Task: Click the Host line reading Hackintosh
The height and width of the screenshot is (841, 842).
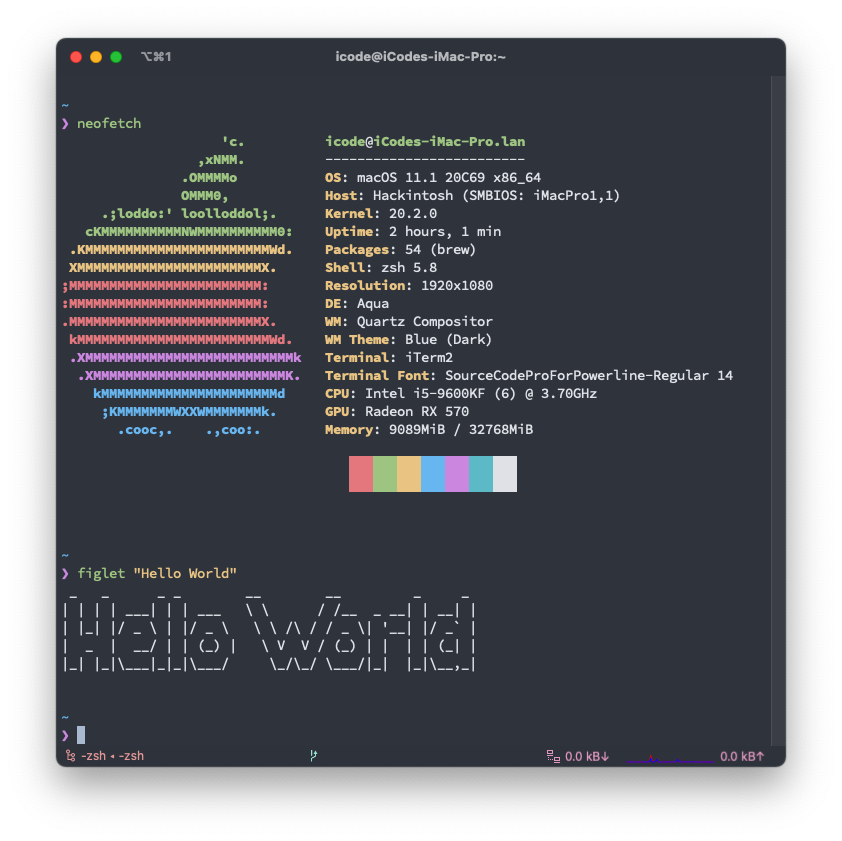Action: pyautogui.click(x=473, y=195)
